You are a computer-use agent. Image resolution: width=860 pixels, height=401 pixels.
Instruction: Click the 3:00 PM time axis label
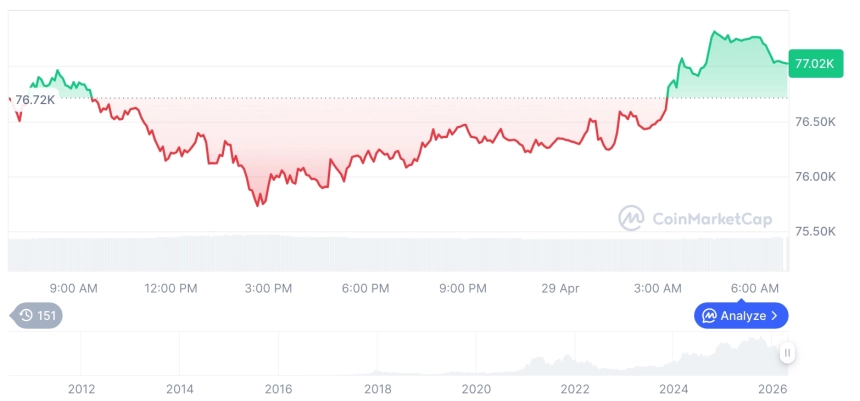(268, 289)
